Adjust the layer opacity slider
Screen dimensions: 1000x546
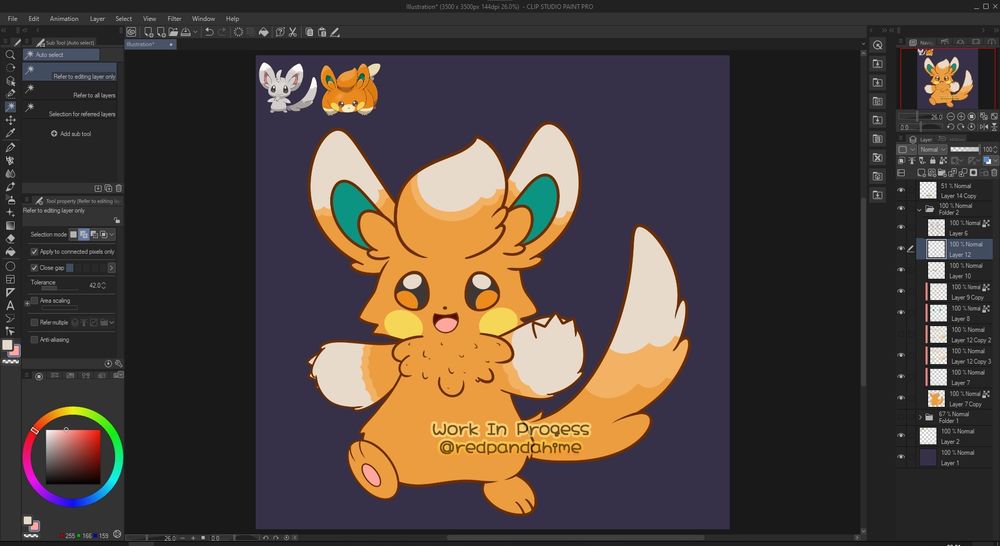pyautogui.click(x=964, y=149)
